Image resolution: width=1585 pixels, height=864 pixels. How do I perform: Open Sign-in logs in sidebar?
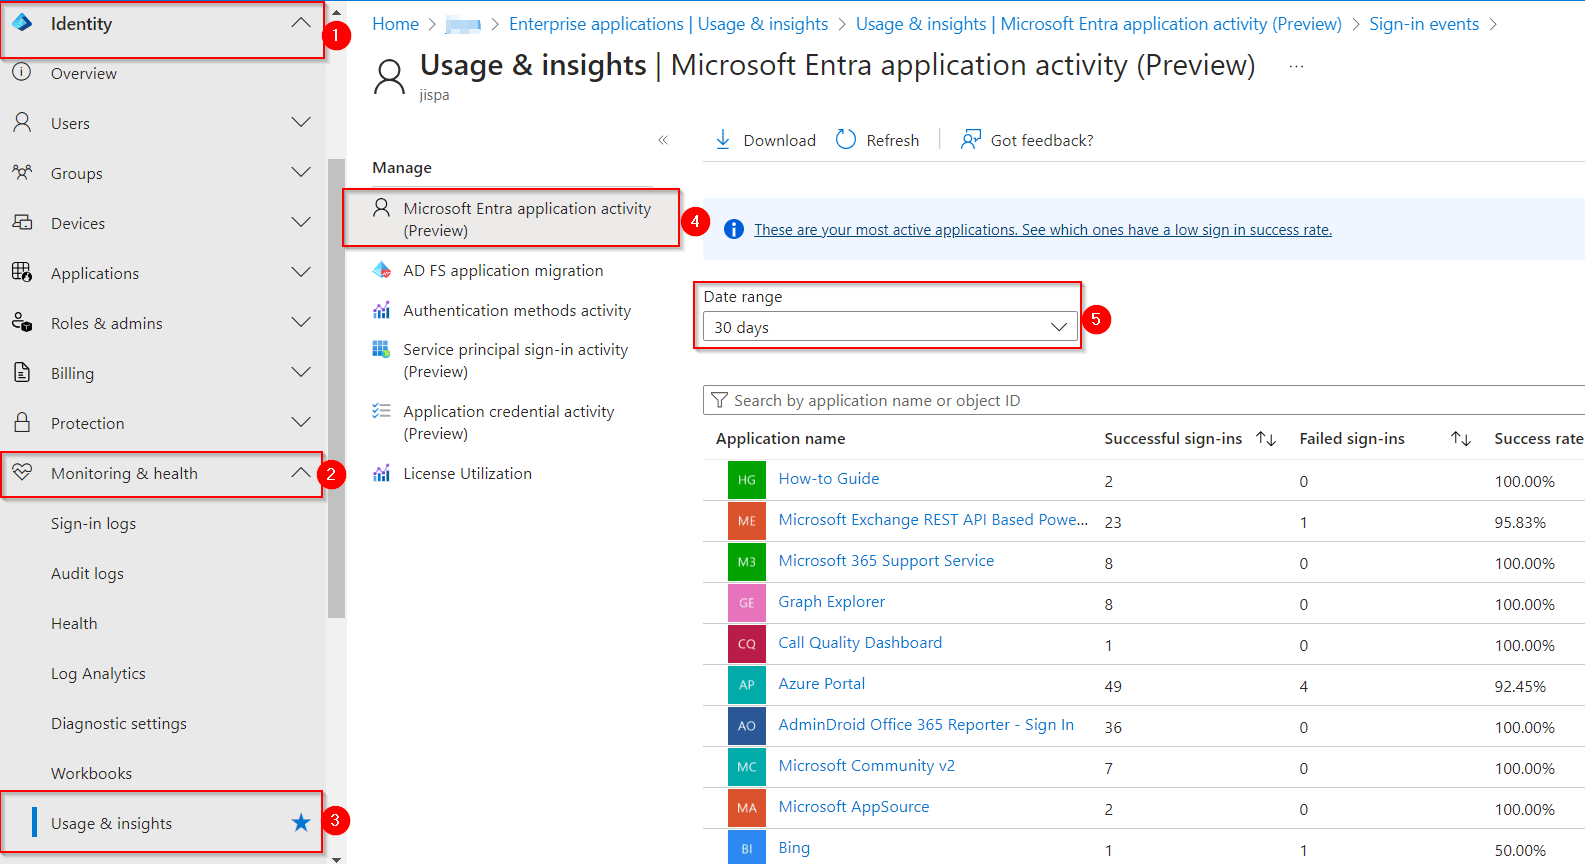point(93,523)
